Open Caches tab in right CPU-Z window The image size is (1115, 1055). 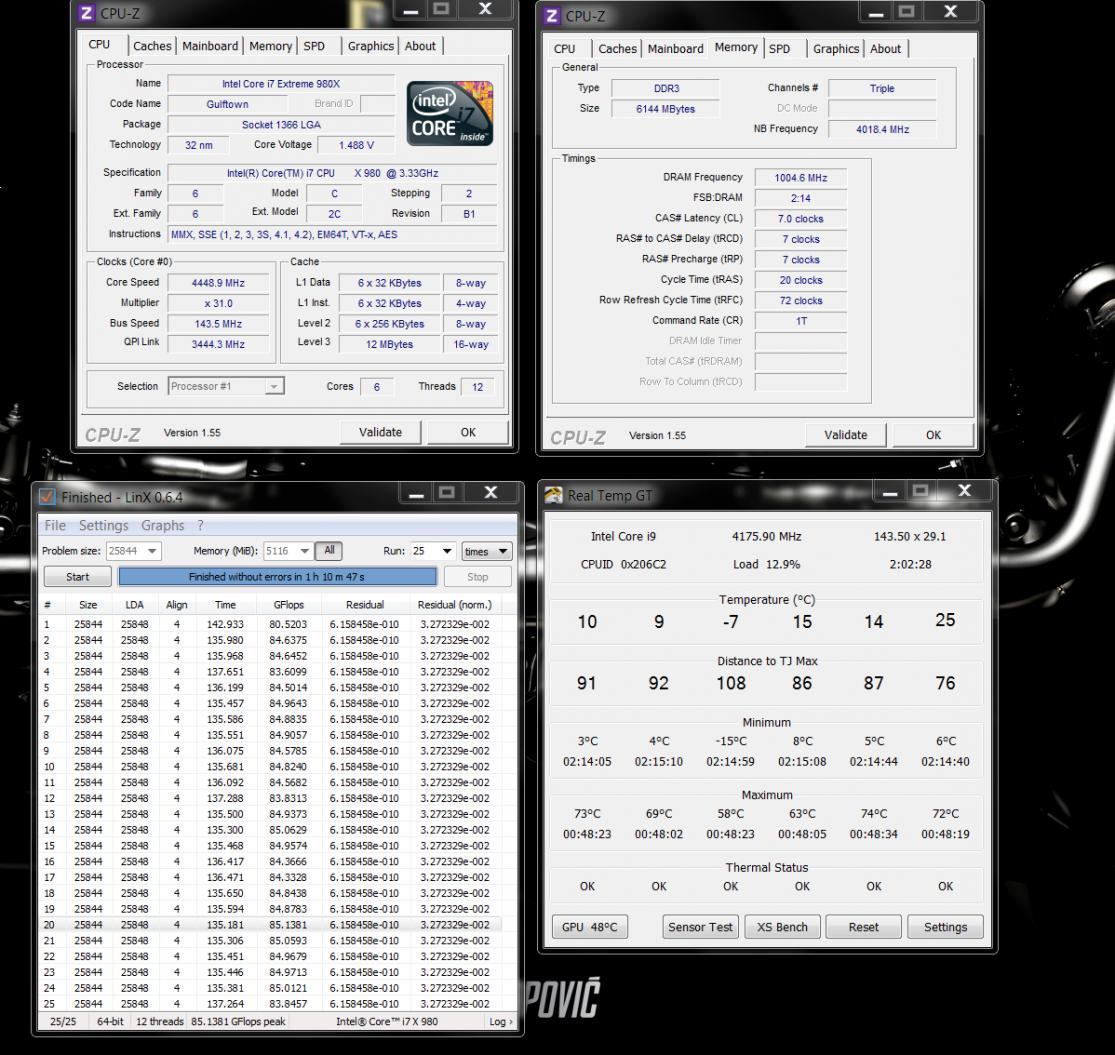click(x=617, y=48)
